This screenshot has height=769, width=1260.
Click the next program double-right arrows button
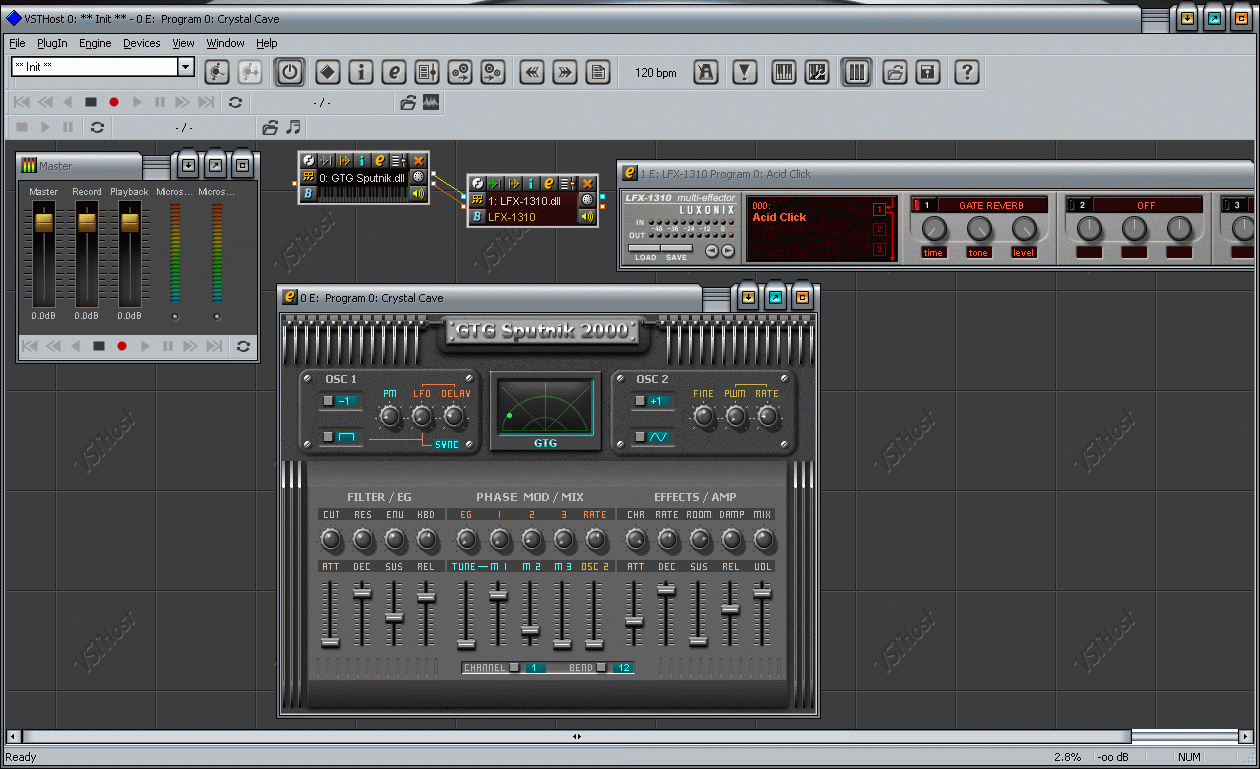click(565, 72)
